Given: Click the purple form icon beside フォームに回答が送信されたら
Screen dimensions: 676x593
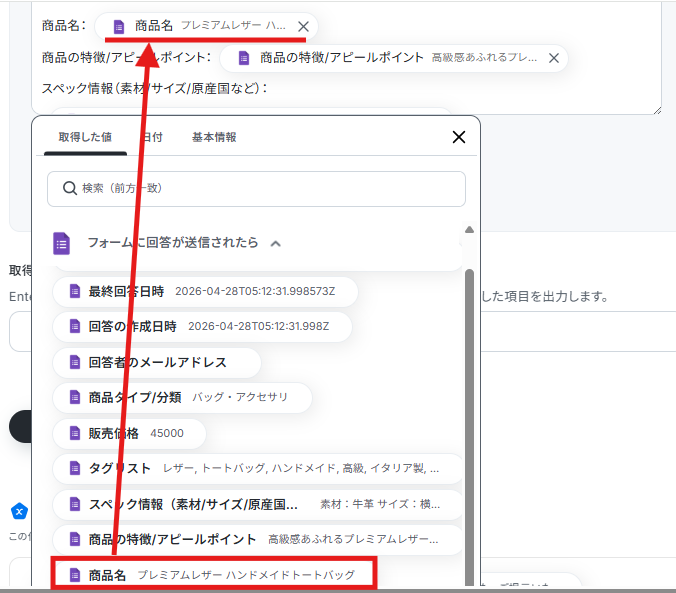Looking at the screenshot, I should click(x=61, y=243).
